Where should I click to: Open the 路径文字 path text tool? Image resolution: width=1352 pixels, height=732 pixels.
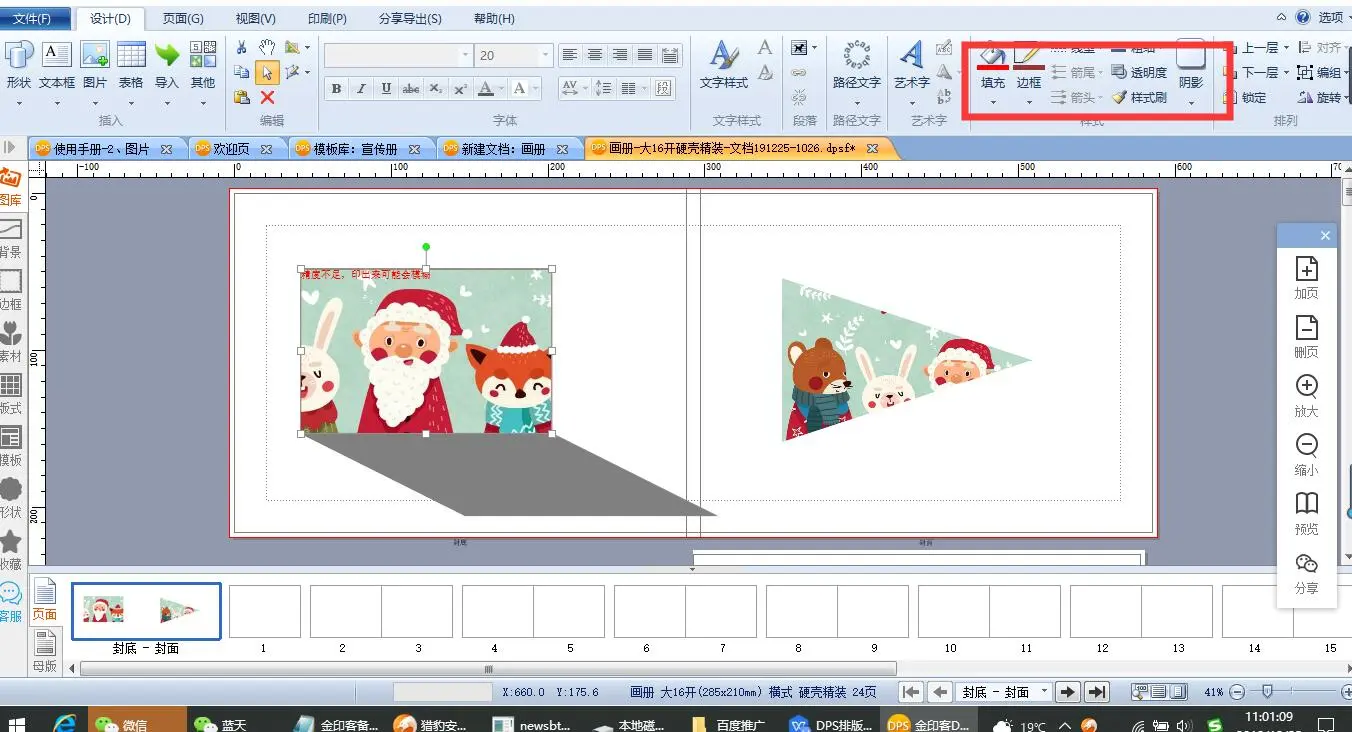857,65
